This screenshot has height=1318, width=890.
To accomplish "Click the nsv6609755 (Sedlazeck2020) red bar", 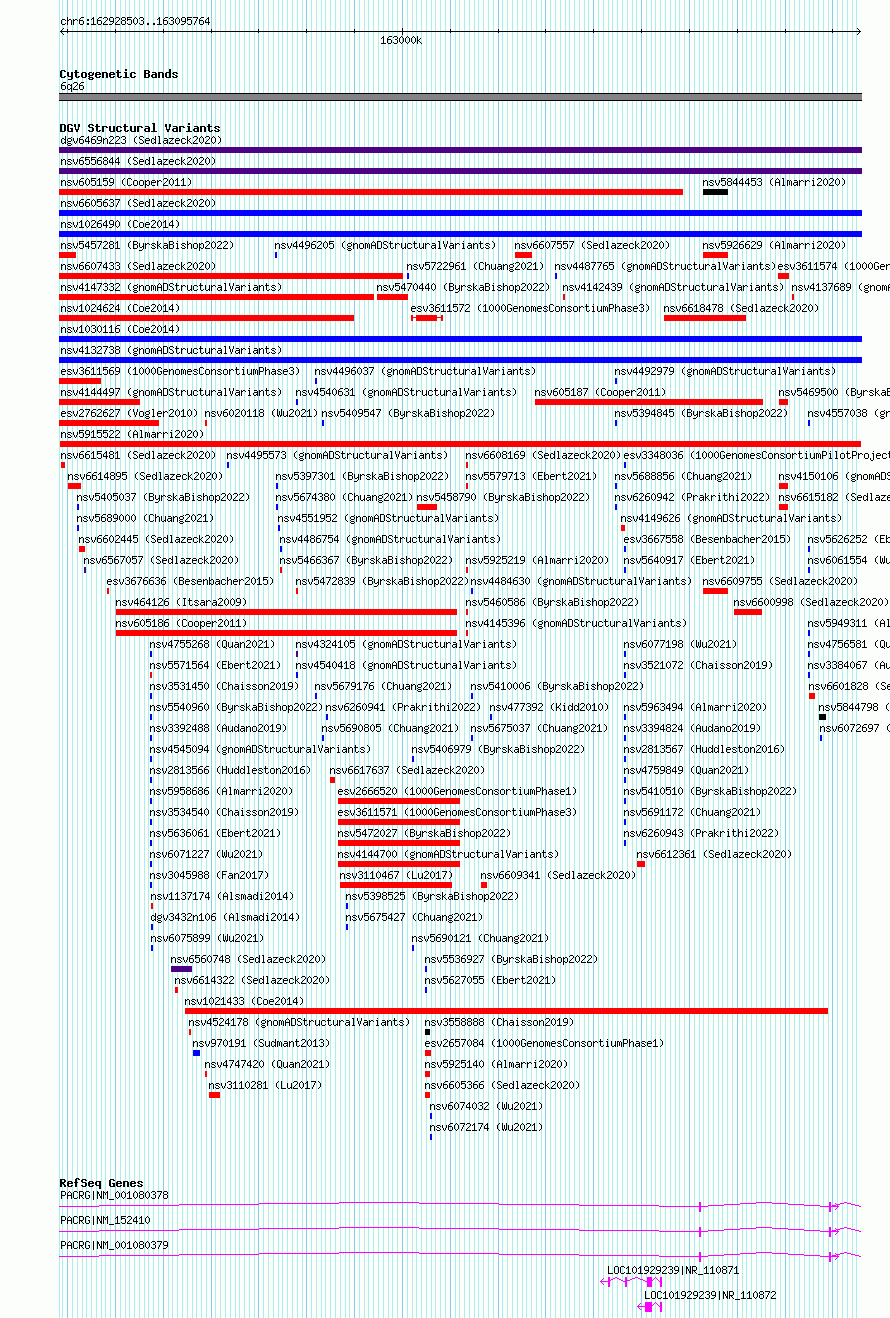I will coord(715,591).
